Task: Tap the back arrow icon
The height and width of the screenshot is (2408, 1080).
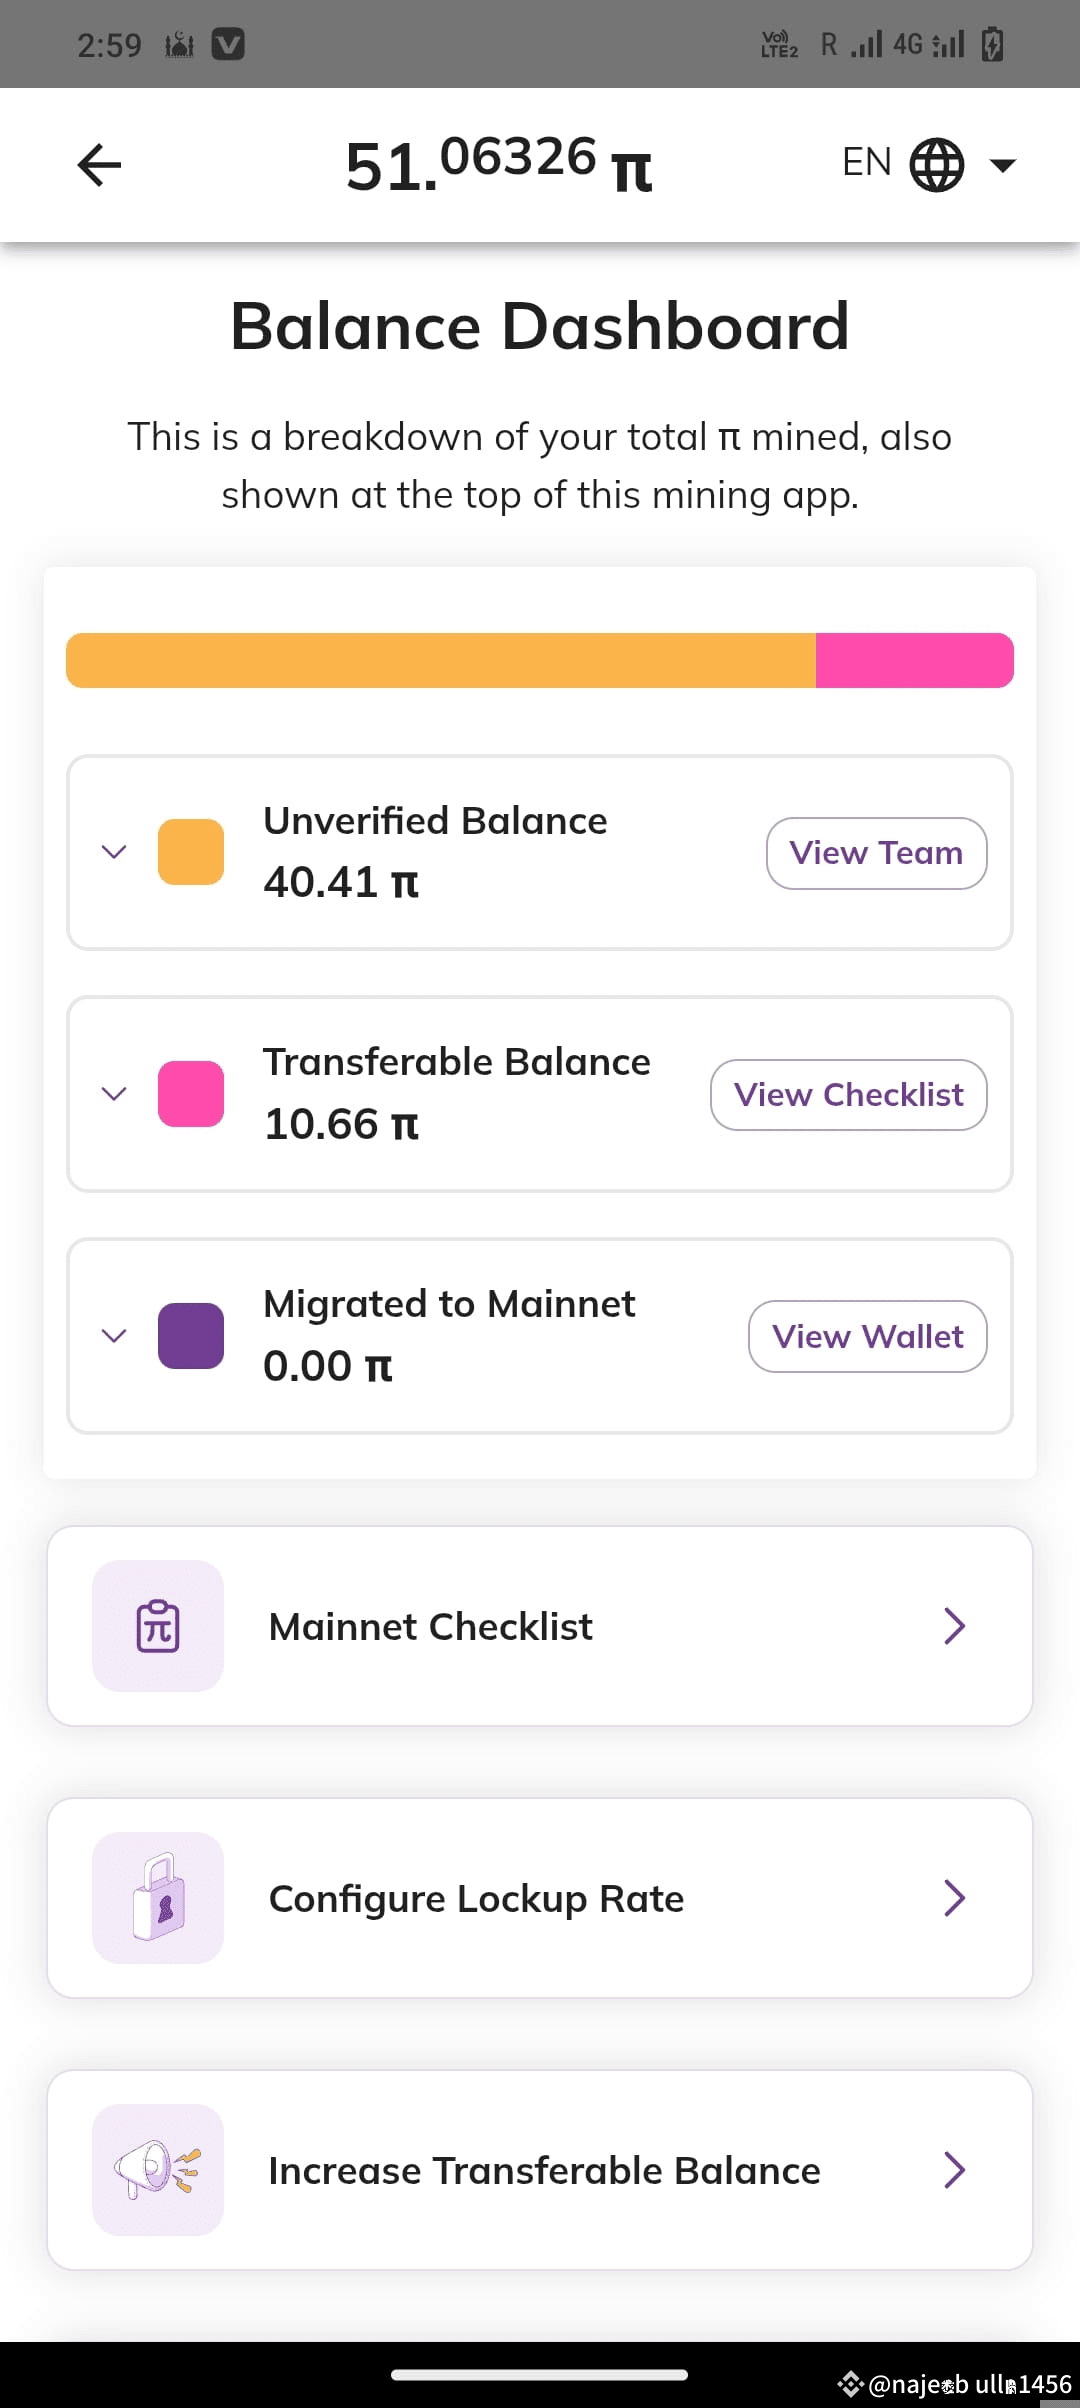Action: (x=99, y=165)
